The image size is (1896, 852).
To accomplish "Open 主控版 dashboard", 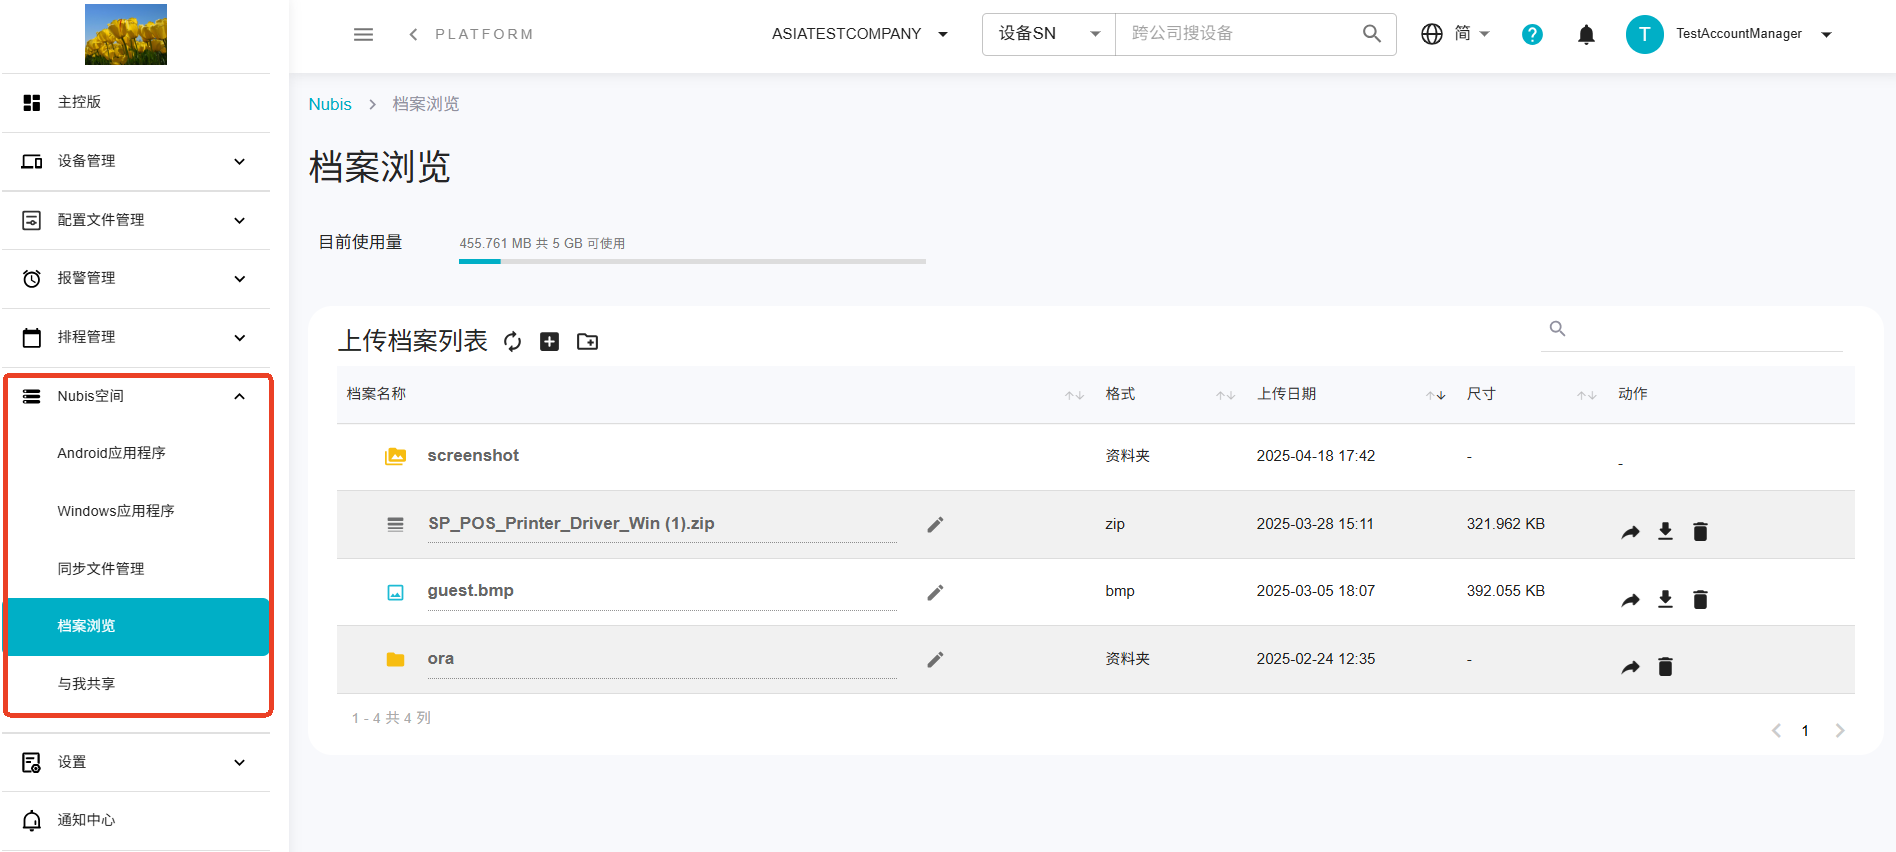I will (136, 102).
